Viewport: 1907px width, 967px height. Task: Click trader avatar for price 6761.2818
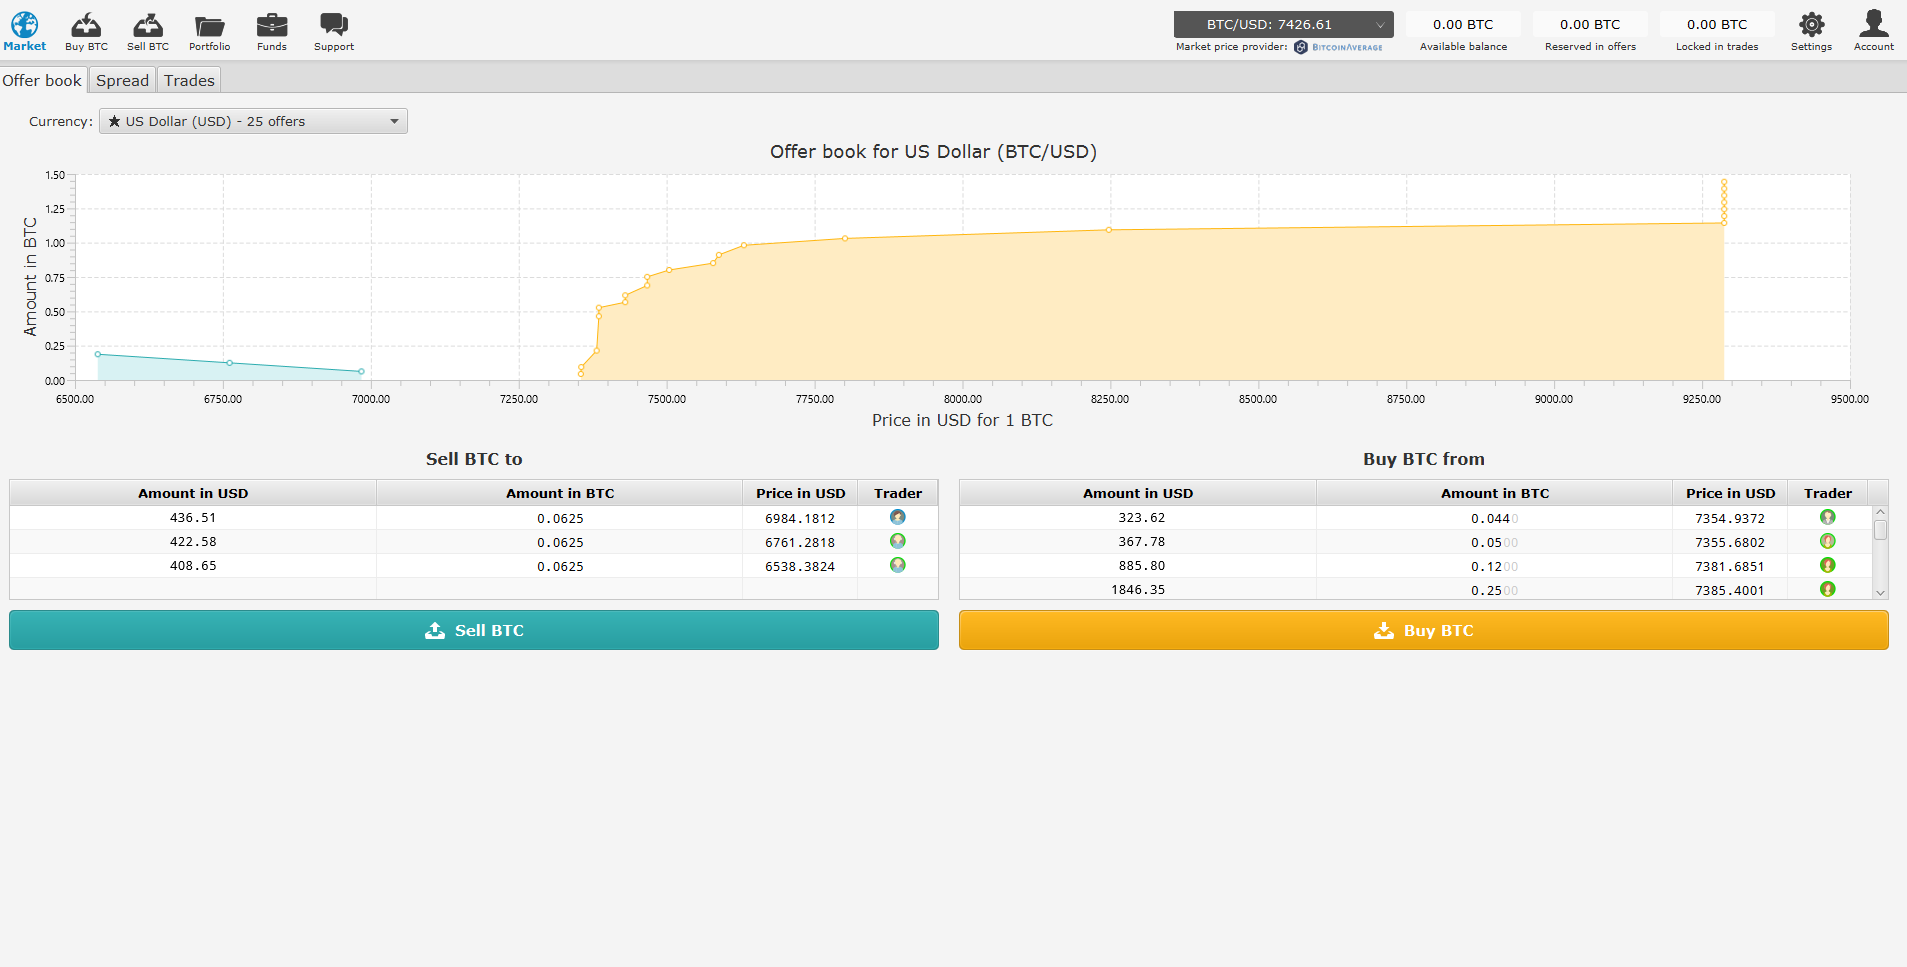(x=898, y=541)
